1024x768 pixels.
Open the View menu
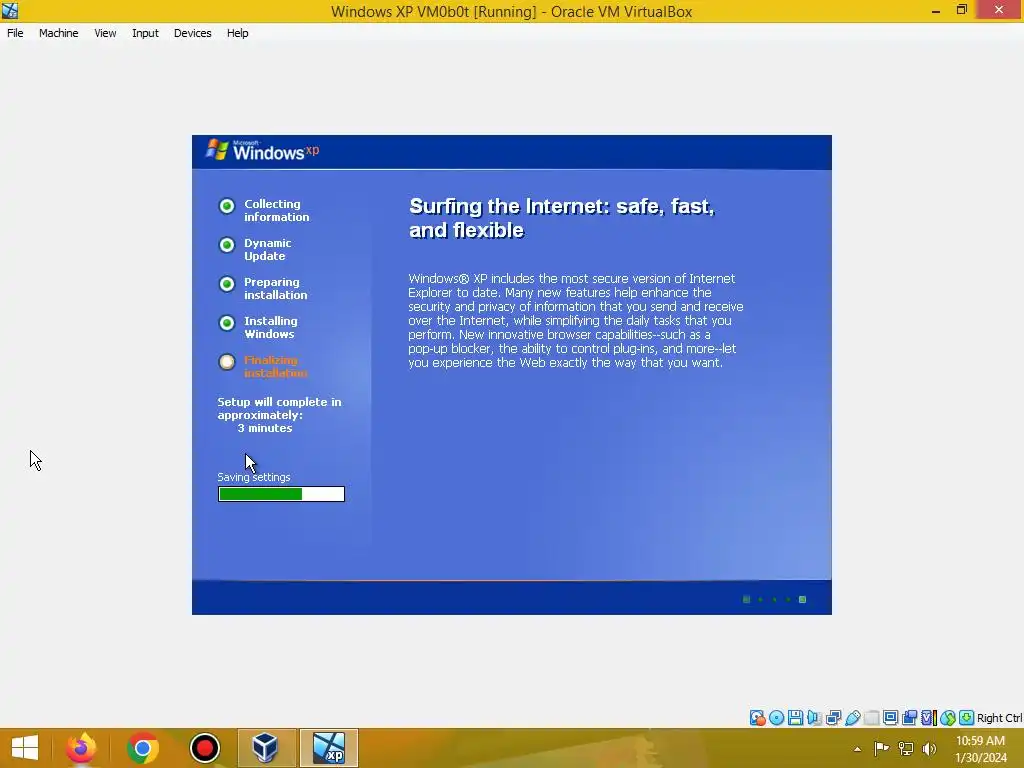105,33
